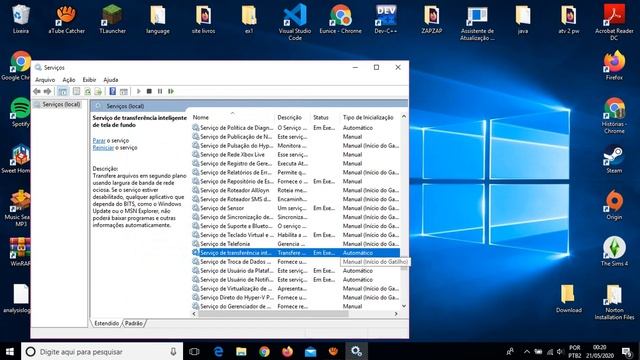This screenshot has width=640, height=360.
Task: Click the taskbar search box
Action: pyautogui.click(x=102, y=351)
